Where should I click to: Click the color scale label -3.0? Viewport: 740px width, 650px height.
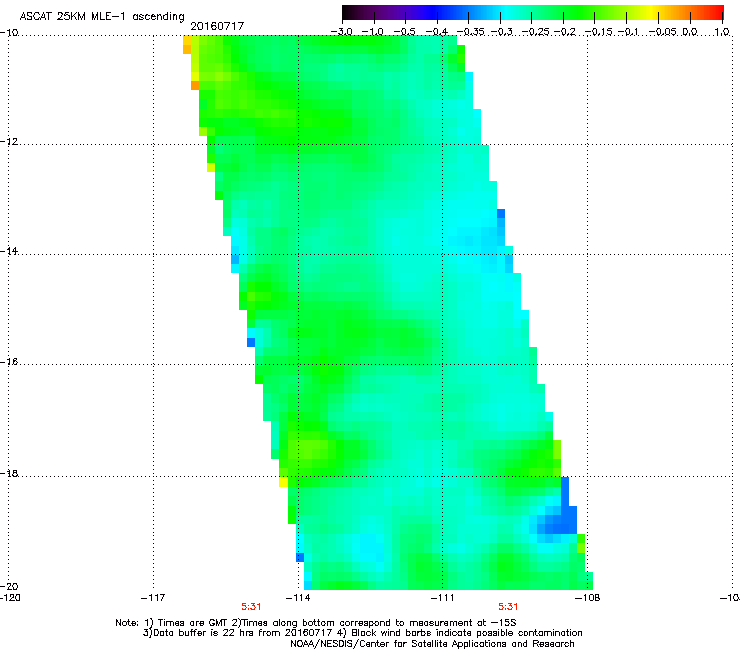click(x=341, y=32)
